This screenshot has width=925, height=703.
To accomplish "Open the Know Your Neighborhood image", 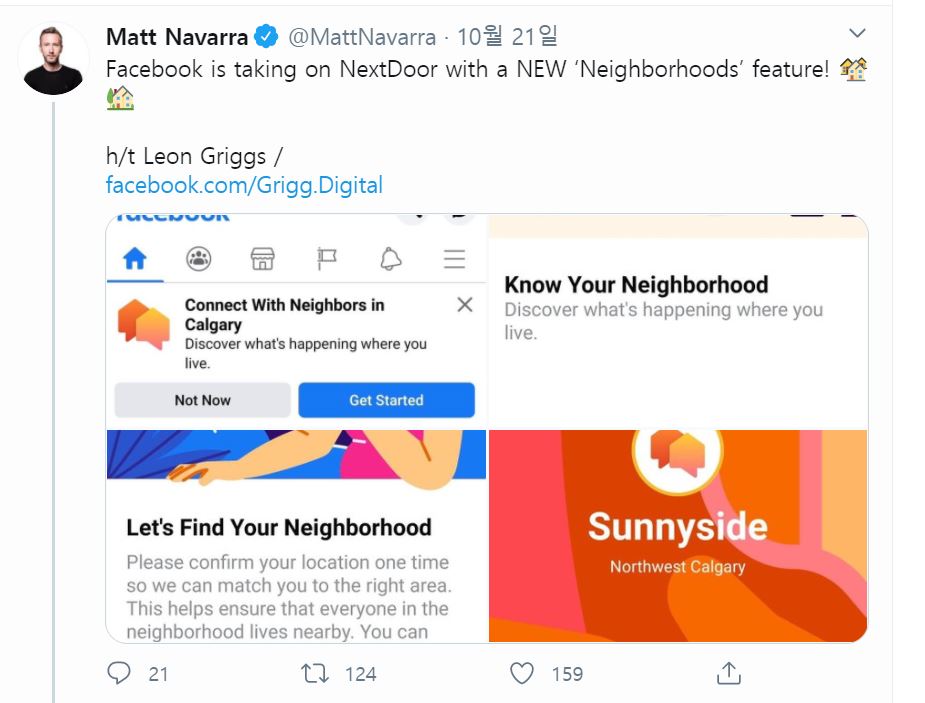I will tap(678, 320).
